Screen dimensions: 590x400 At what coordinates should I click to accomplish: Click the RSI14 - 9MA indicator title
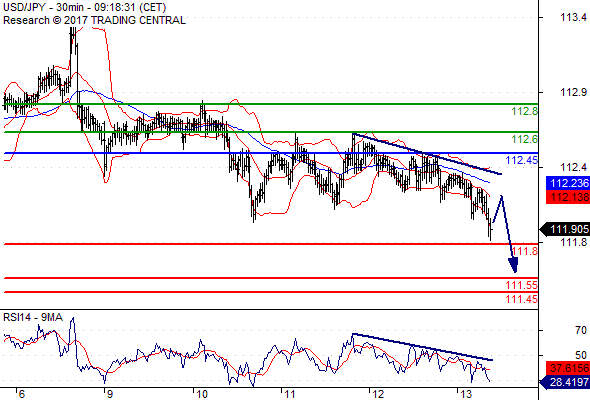pyautogui.click(x=33, y=318)
